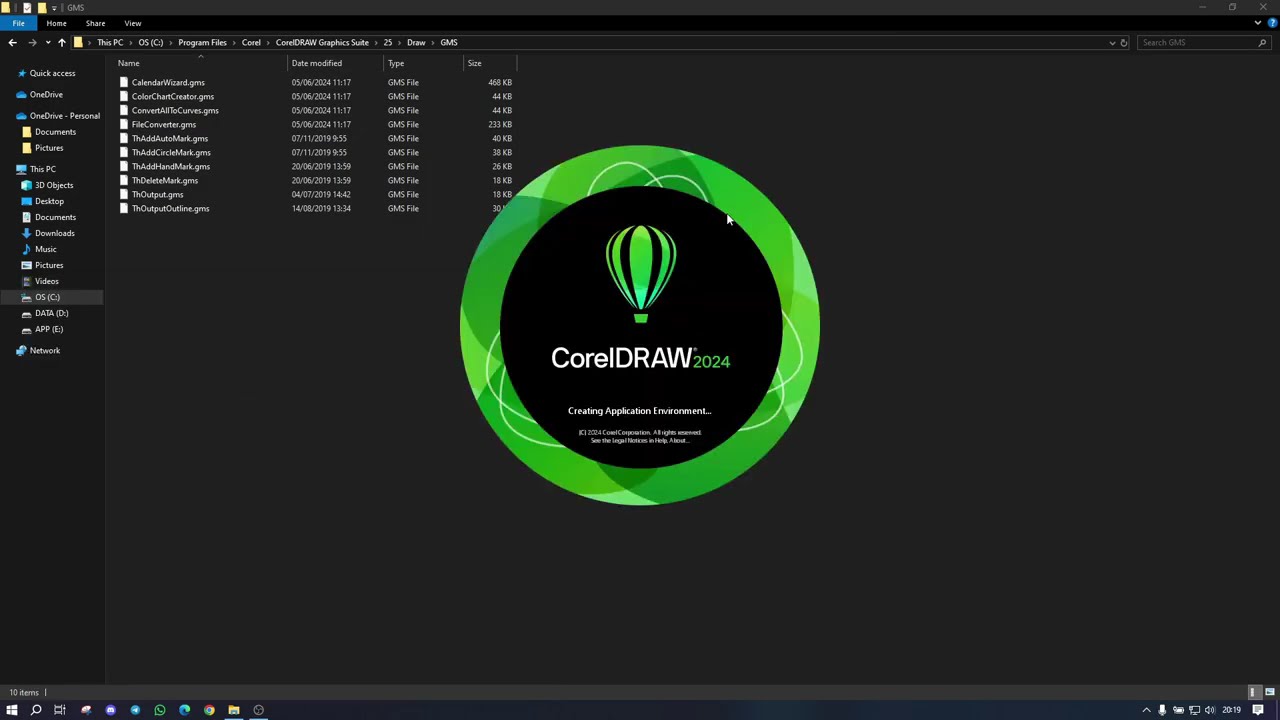
Task: Open Explorer help icon
Action: click(x=1272, y=23)
